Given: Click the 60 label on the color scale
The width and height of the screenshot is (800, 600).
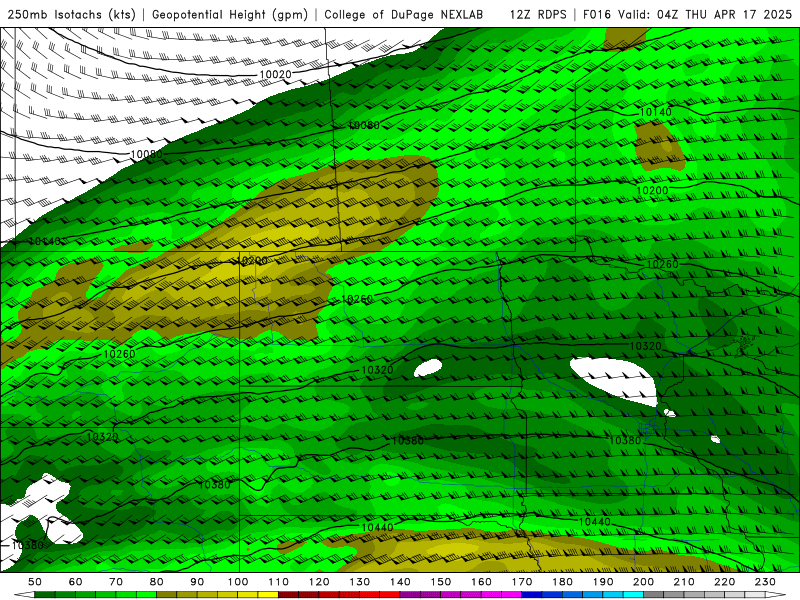Looking at the screenshot, I should pos(75,582).
